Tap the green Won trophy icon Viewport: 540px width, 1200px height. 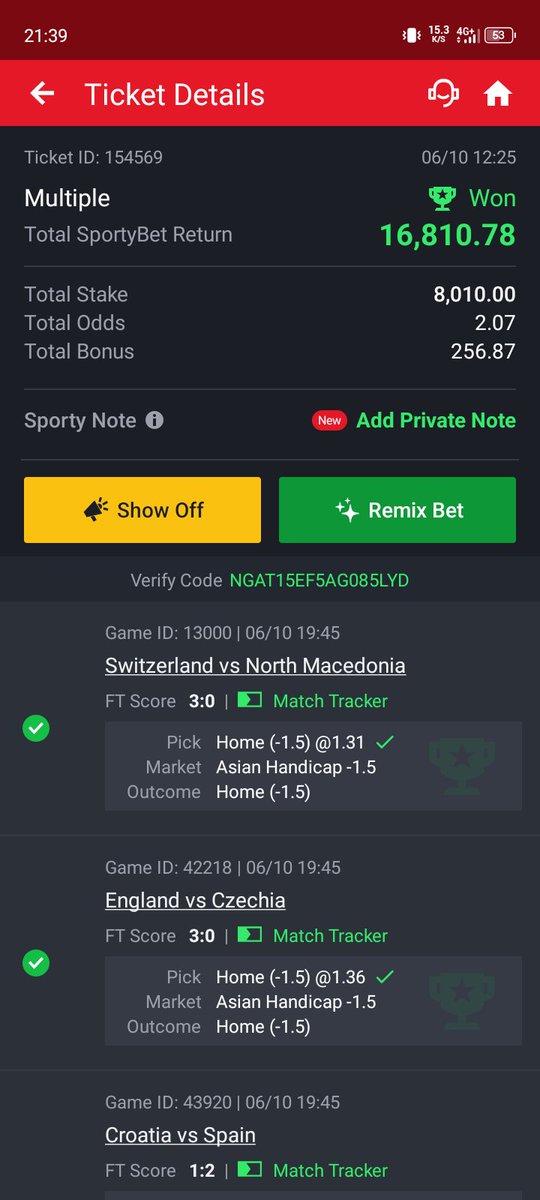point(441,198)
